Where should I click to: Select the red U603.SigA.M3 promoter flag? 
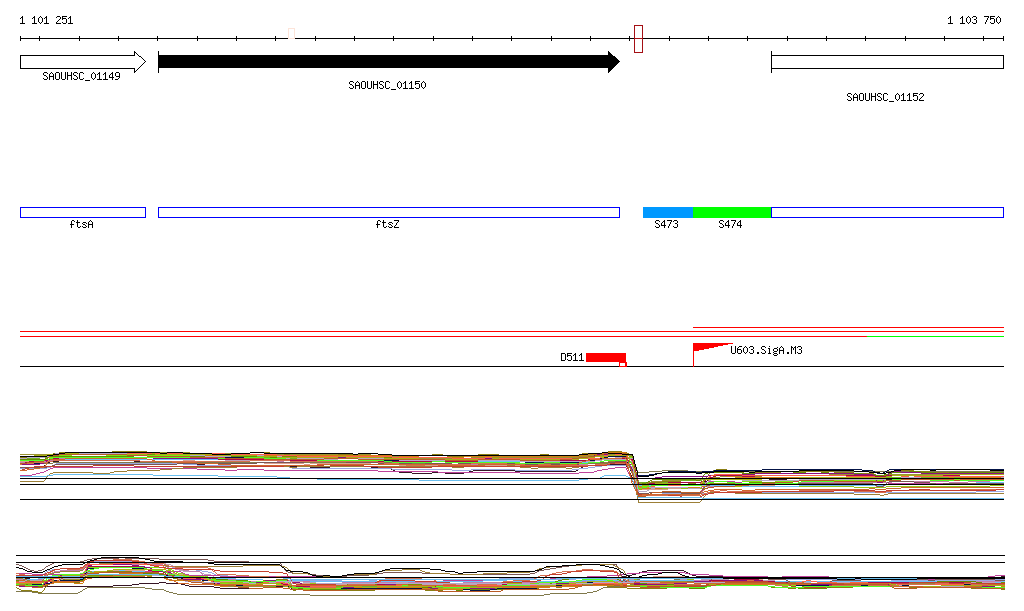pyautogui.click(x=708, y=347)
